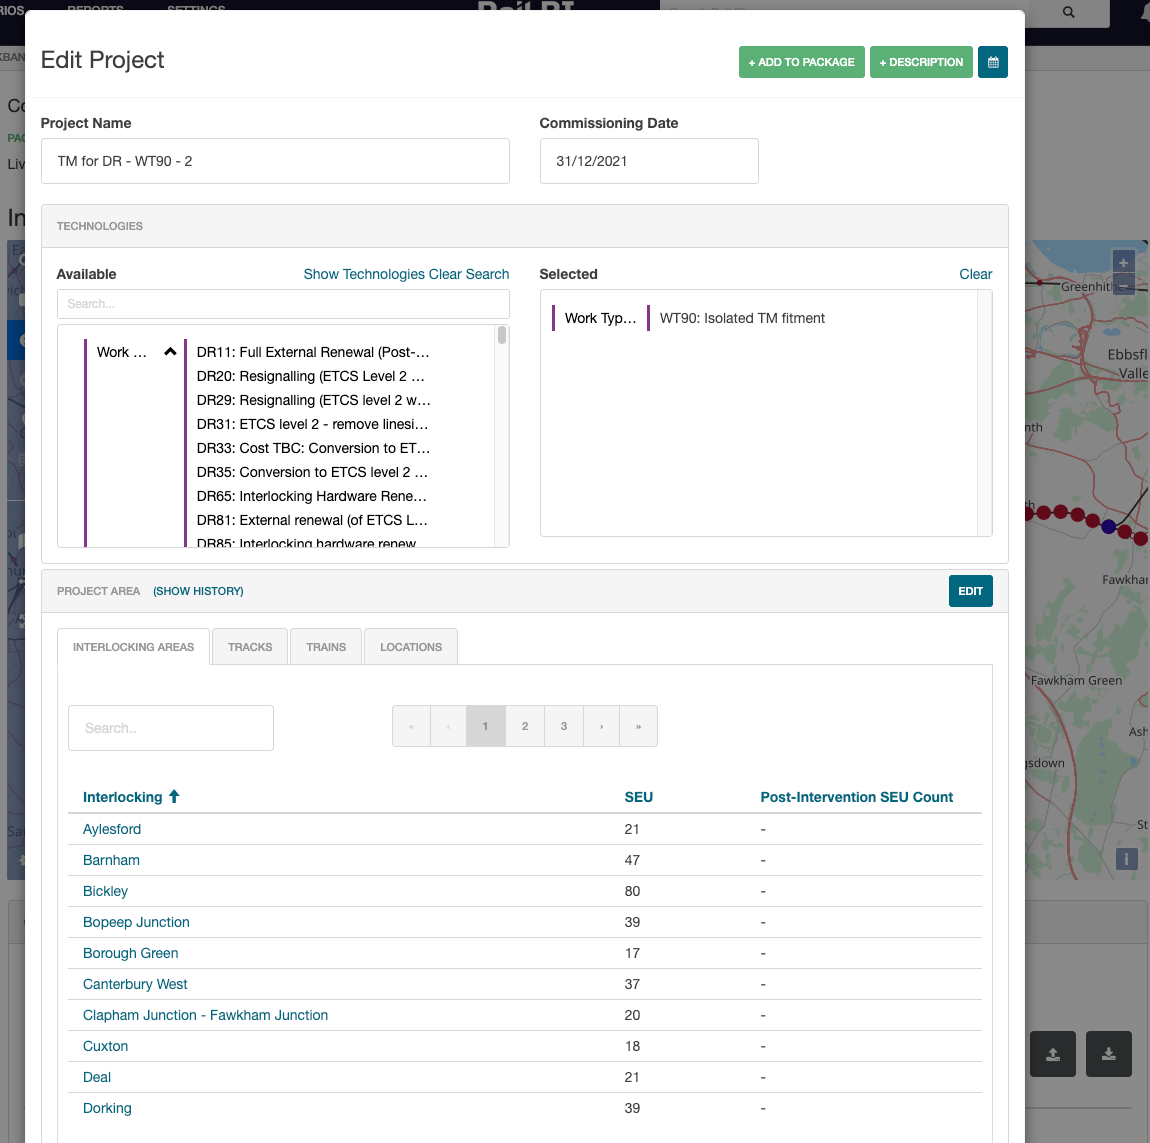Select DR31 ETCS level 2 technology item

click(312, 424)
